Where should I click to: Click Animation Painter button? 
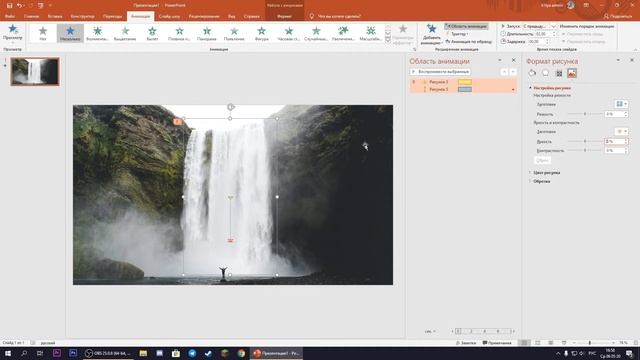click(x=469, y=42)
